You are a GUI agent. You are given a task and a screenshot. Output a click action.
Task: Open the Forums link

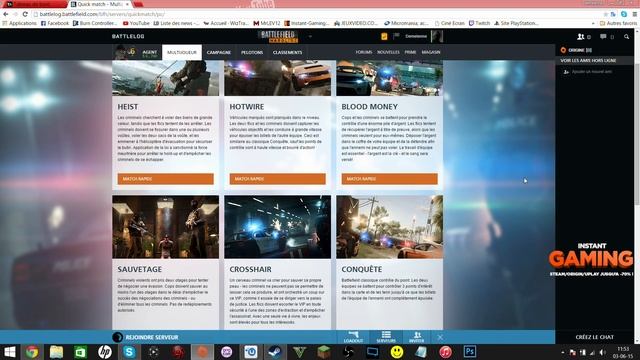pos(363,52)
